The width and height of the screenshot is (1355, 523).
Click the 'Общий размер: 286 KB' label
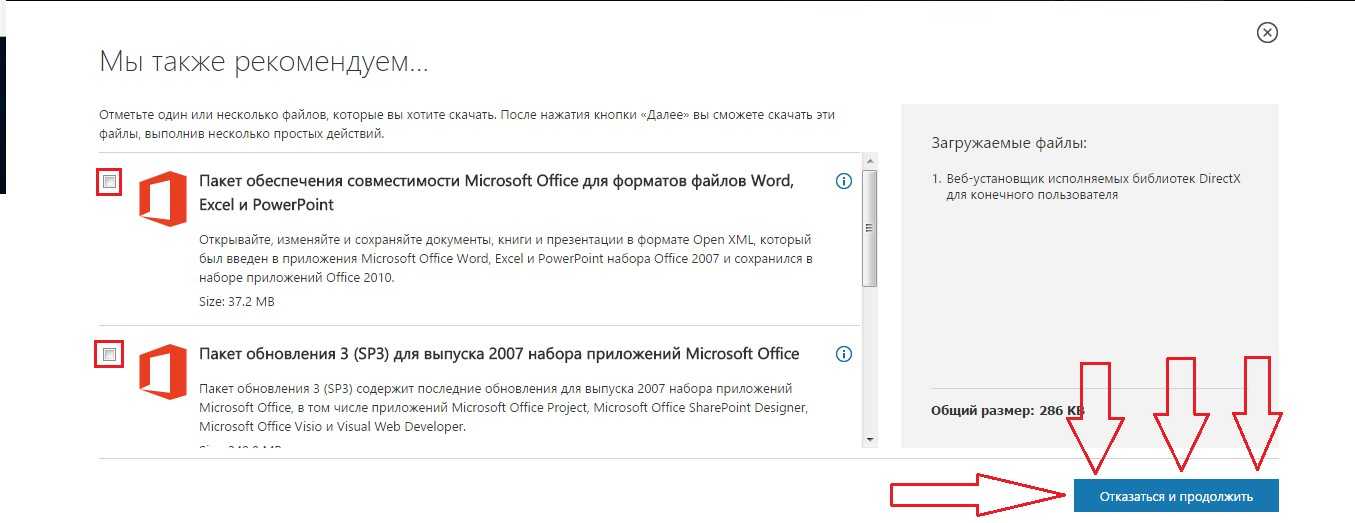(x=1007, y=411)
